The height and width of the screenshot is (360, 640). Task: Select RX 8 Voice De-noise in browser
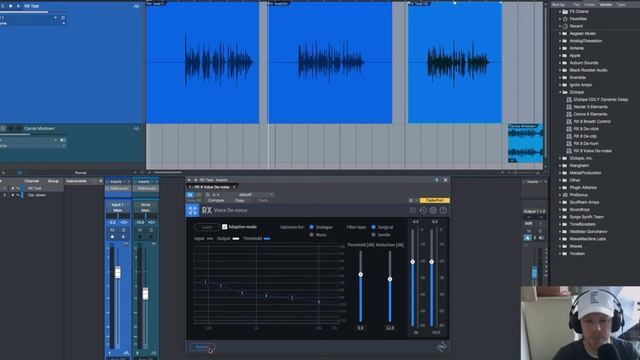click(592, 151)
